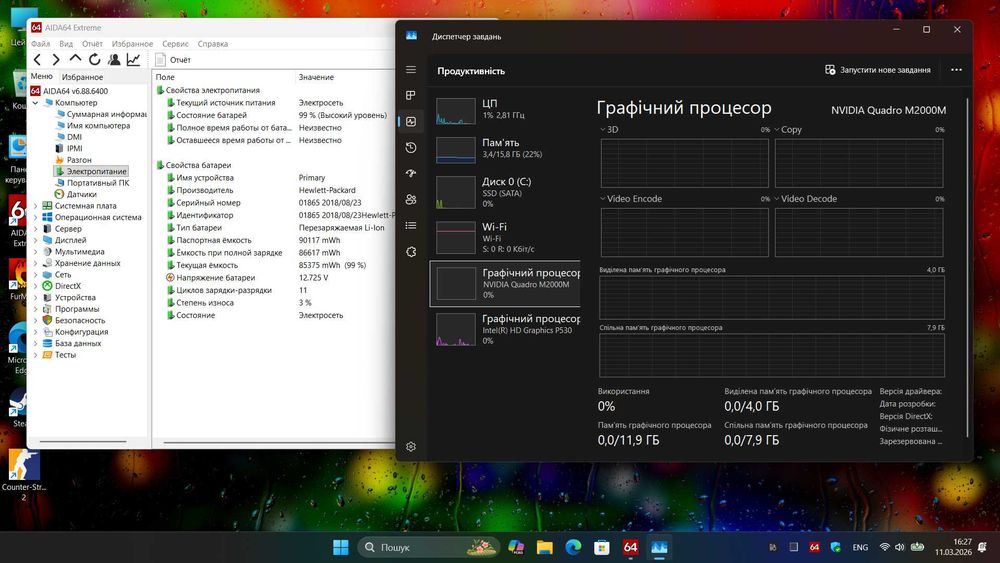Viewport: 1000px width, 563px height.
Task: Click AIDA64 forward arrow toolbar icon
Action: pyautogui.click(x=56, y=59)
